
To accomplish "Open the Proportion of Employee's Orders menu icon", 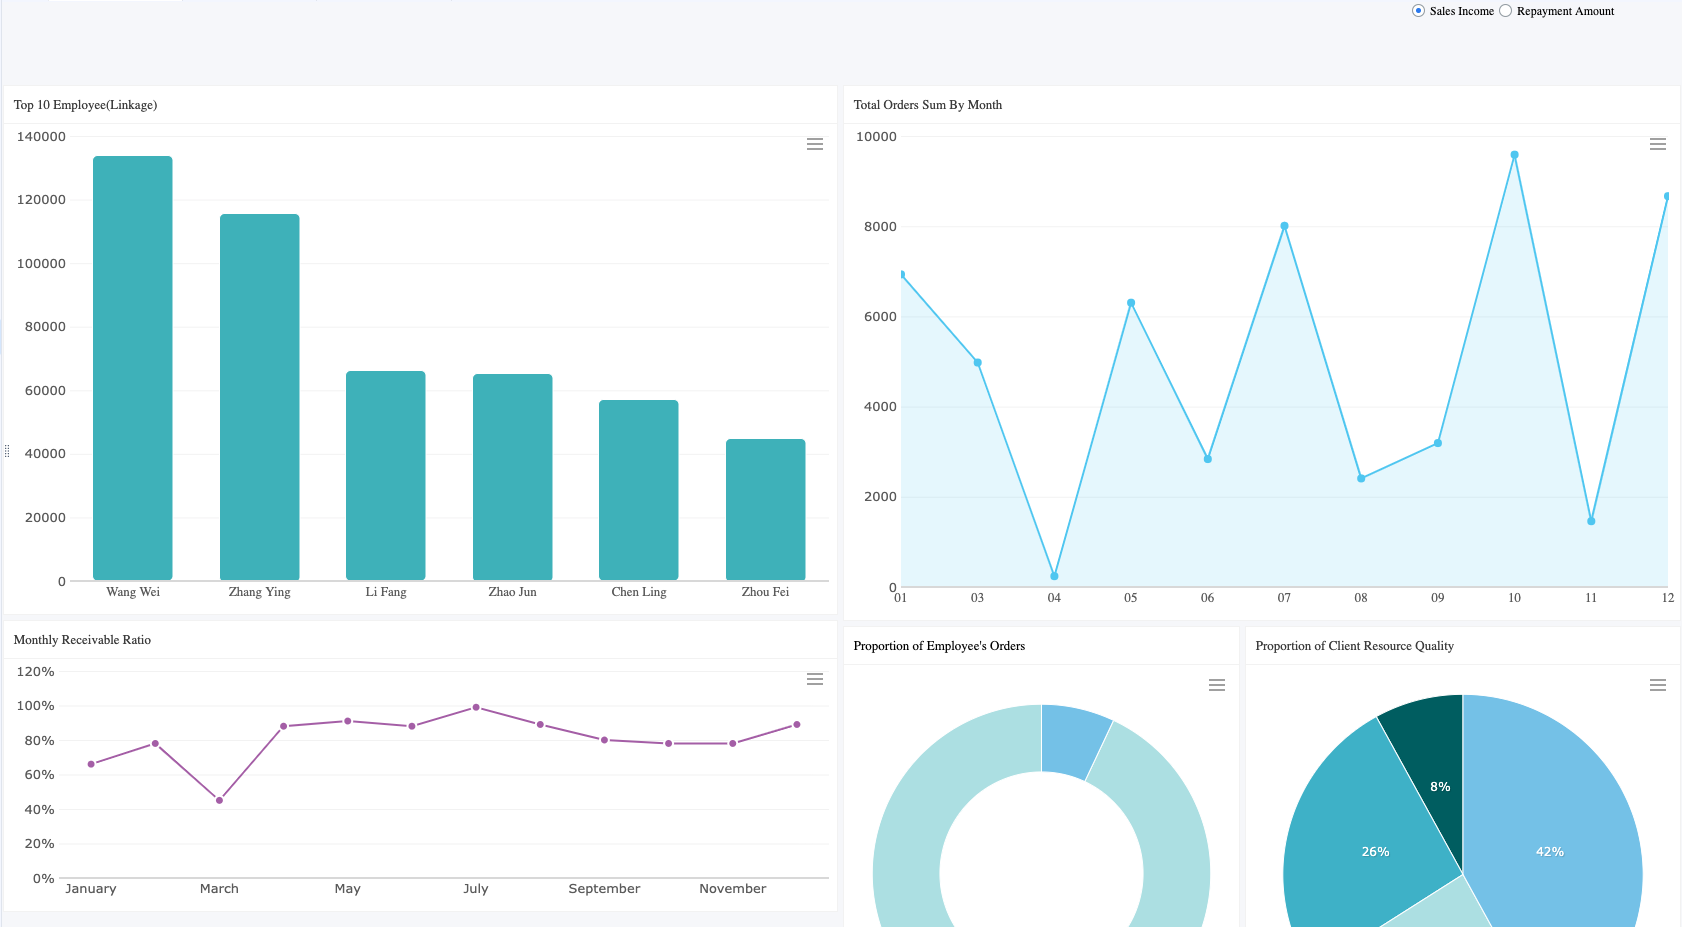I will [1217, 685].
